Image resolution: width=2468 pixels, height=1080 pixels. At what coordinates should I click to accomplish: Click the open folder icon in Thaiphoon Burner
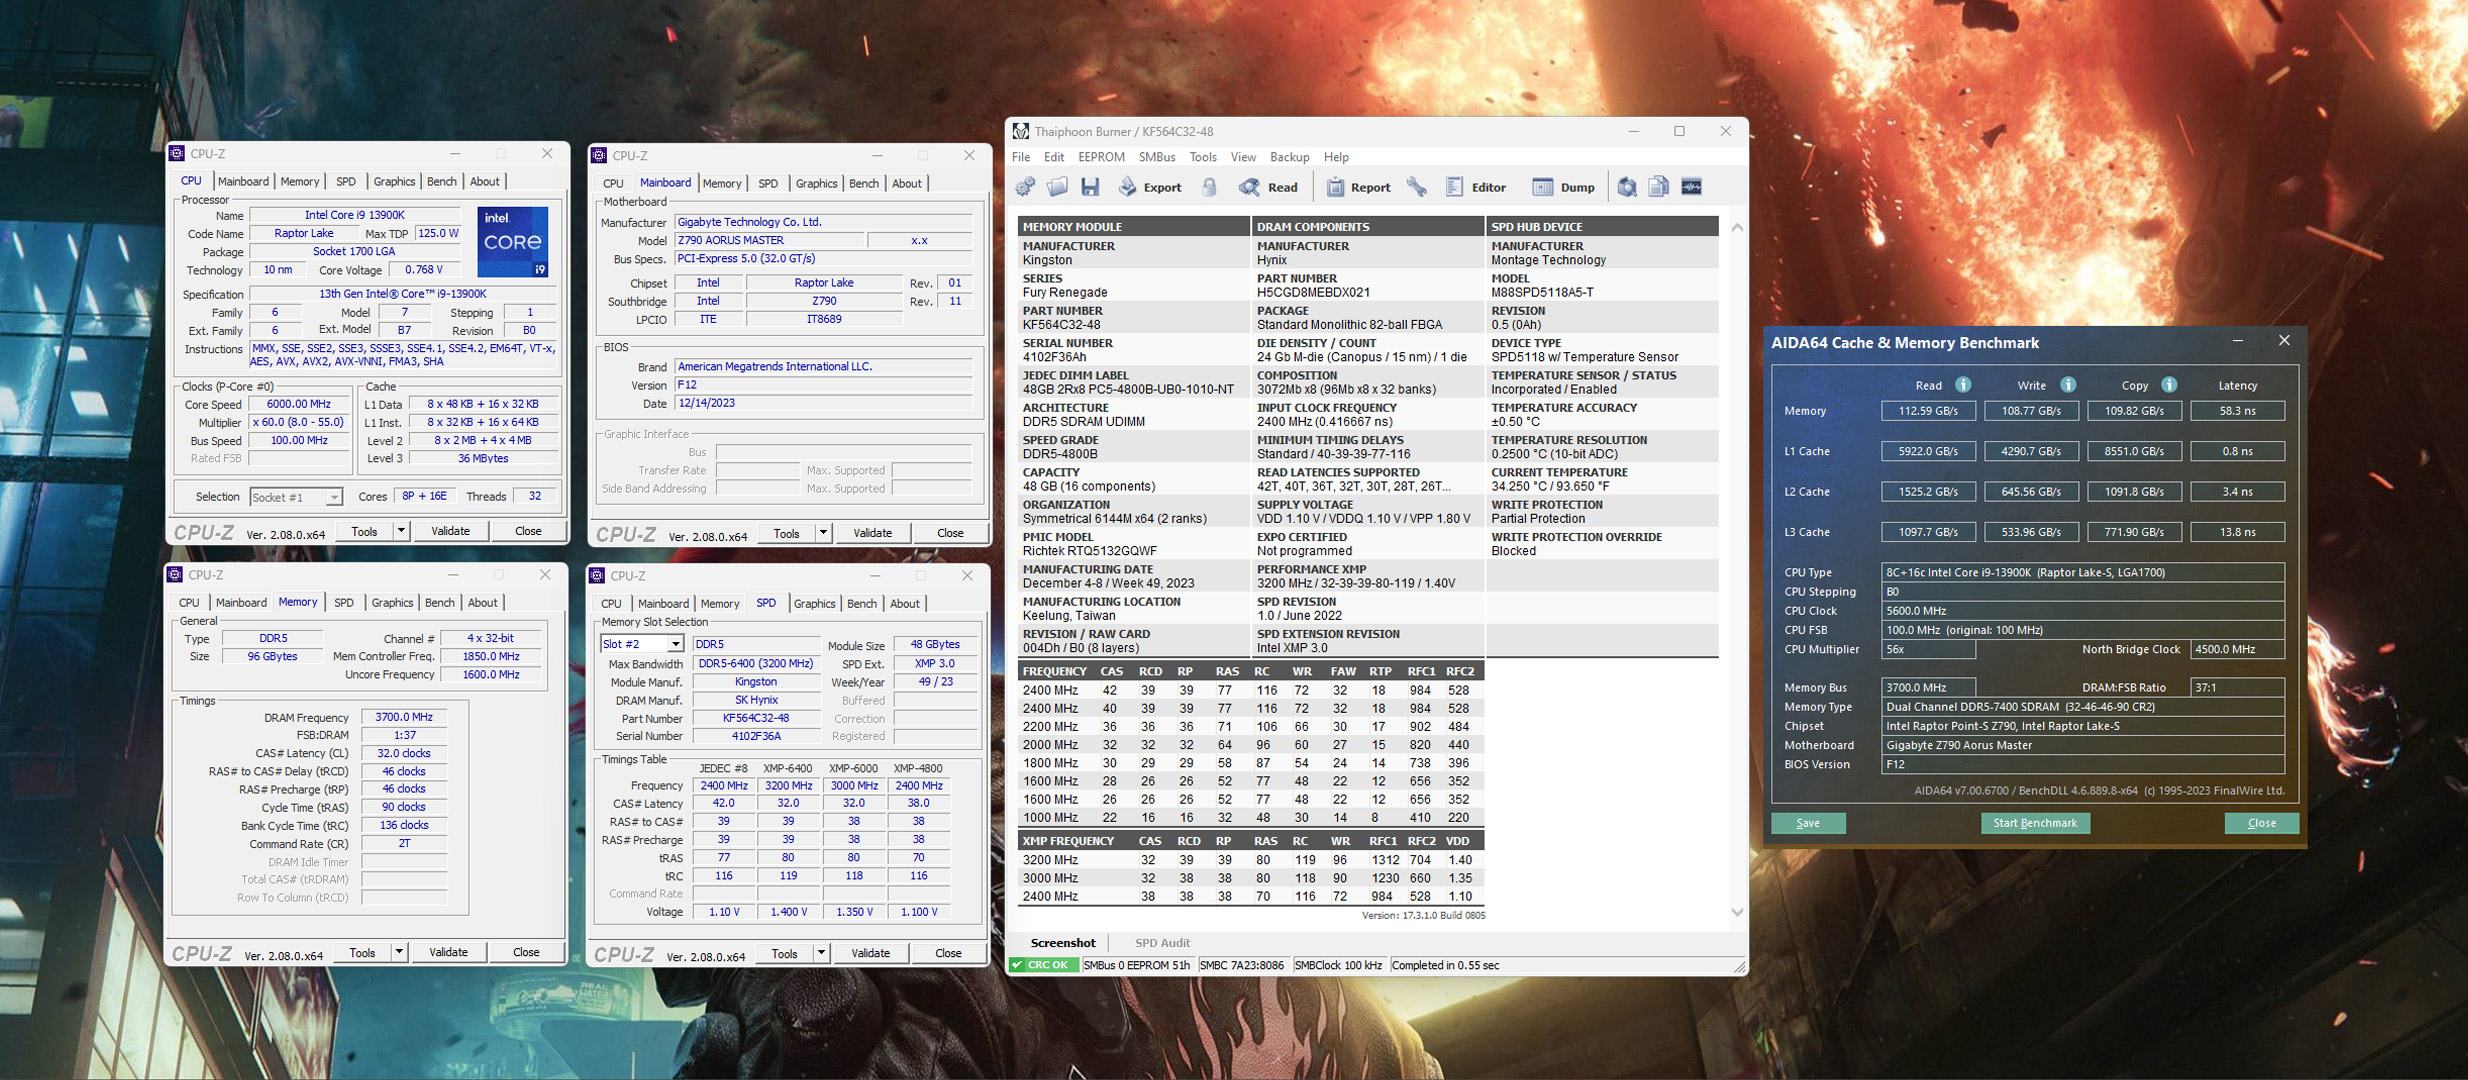[1057, 187]
